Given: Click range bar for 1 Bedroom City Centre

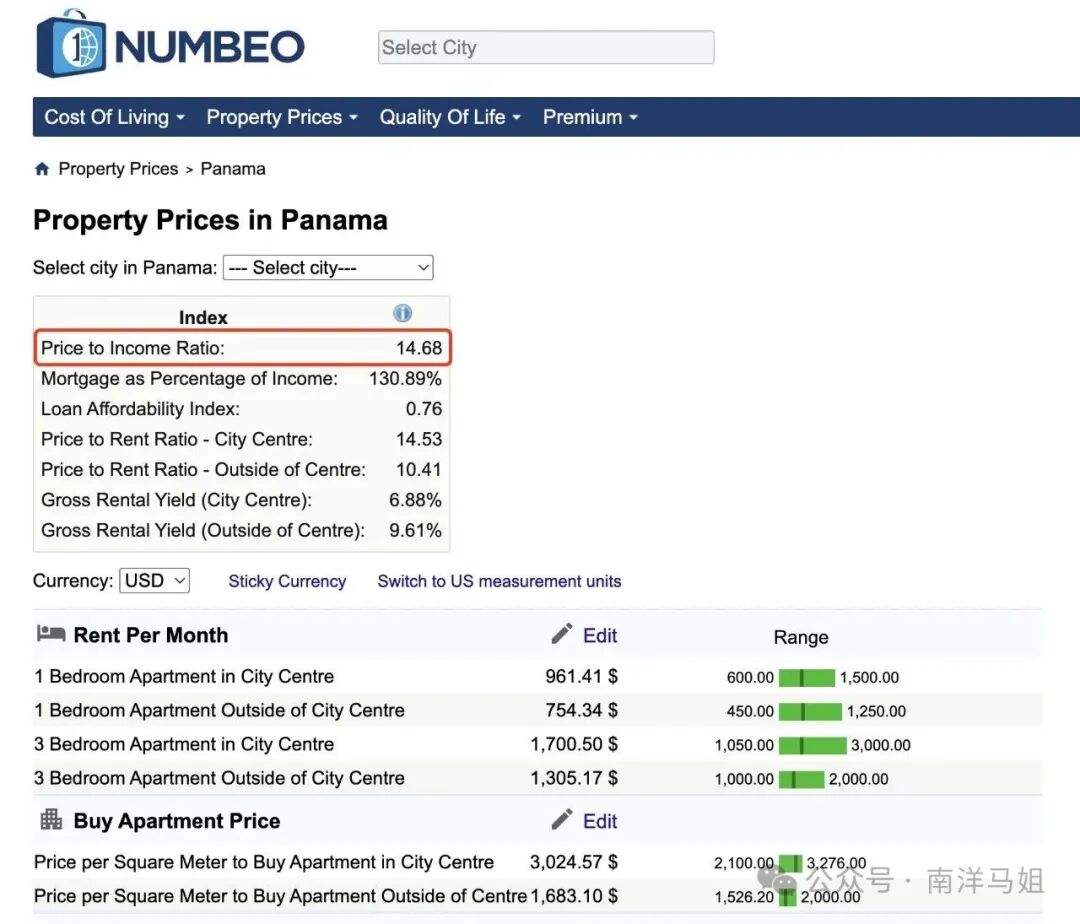Looking at the screenshot, I should 807,678.
